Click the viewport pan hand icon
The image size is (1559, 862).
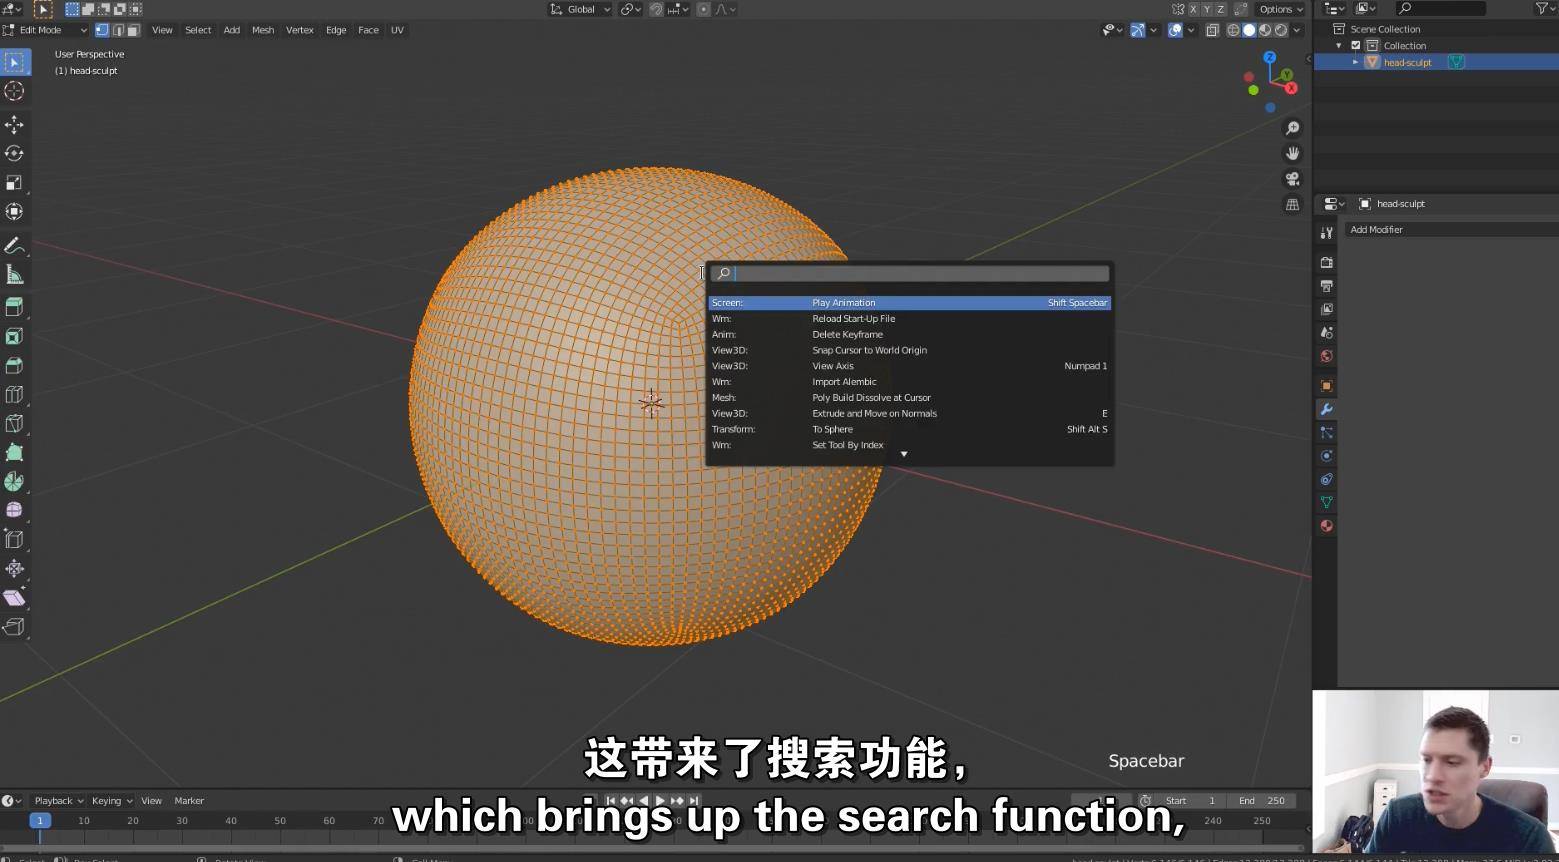pyautogui.click(x=1292, y=153)
